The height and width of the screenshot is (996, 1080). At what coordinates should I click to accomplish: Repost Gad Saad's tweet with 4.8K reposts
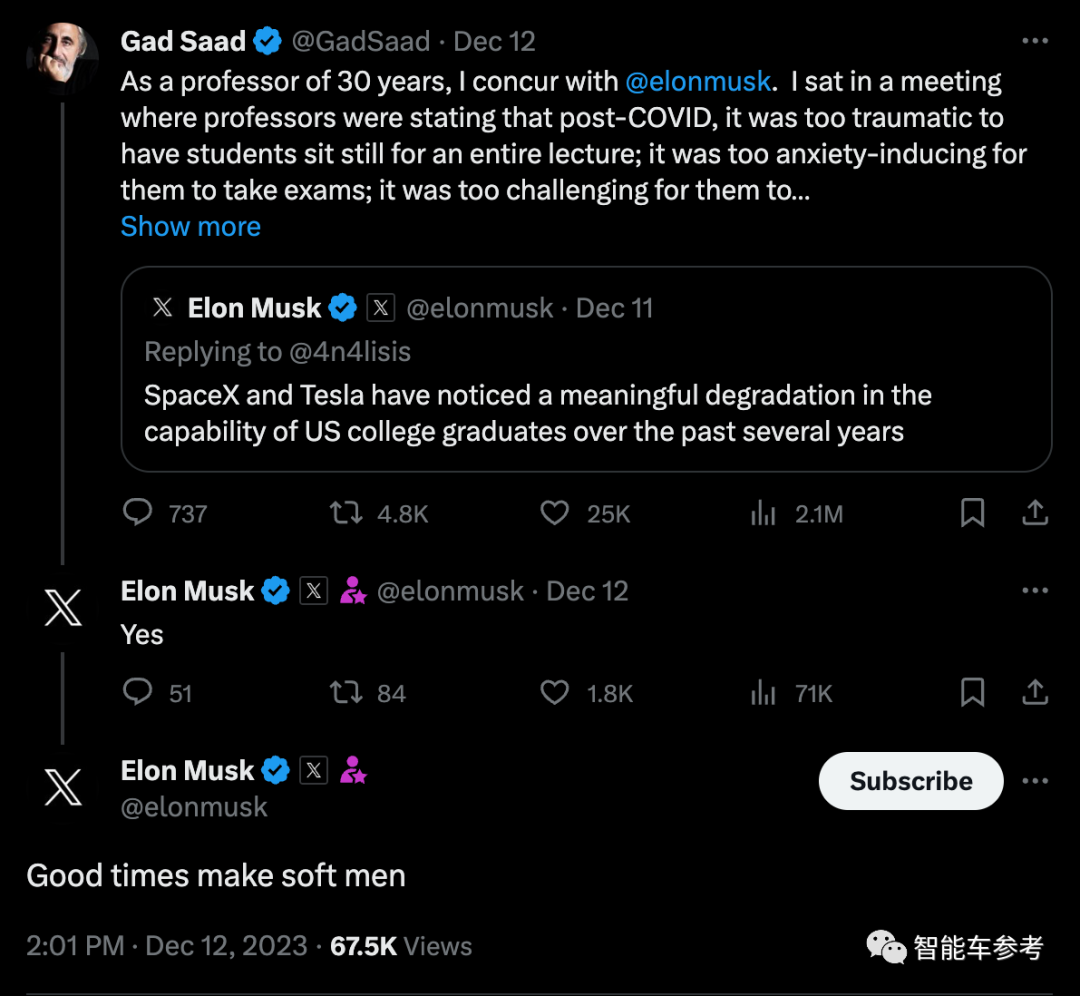click(x=346, y=513)
